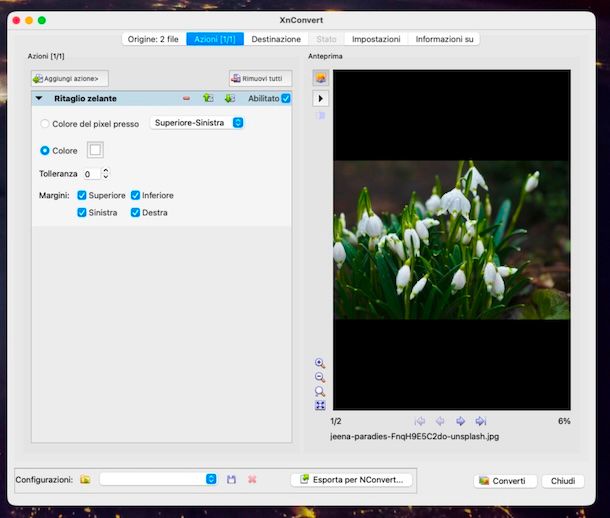Viewport: 610px width, 518px height.
Task: Remove the Ritaglio zelante action with the red minus icon
Action: [x=186, y=98]
